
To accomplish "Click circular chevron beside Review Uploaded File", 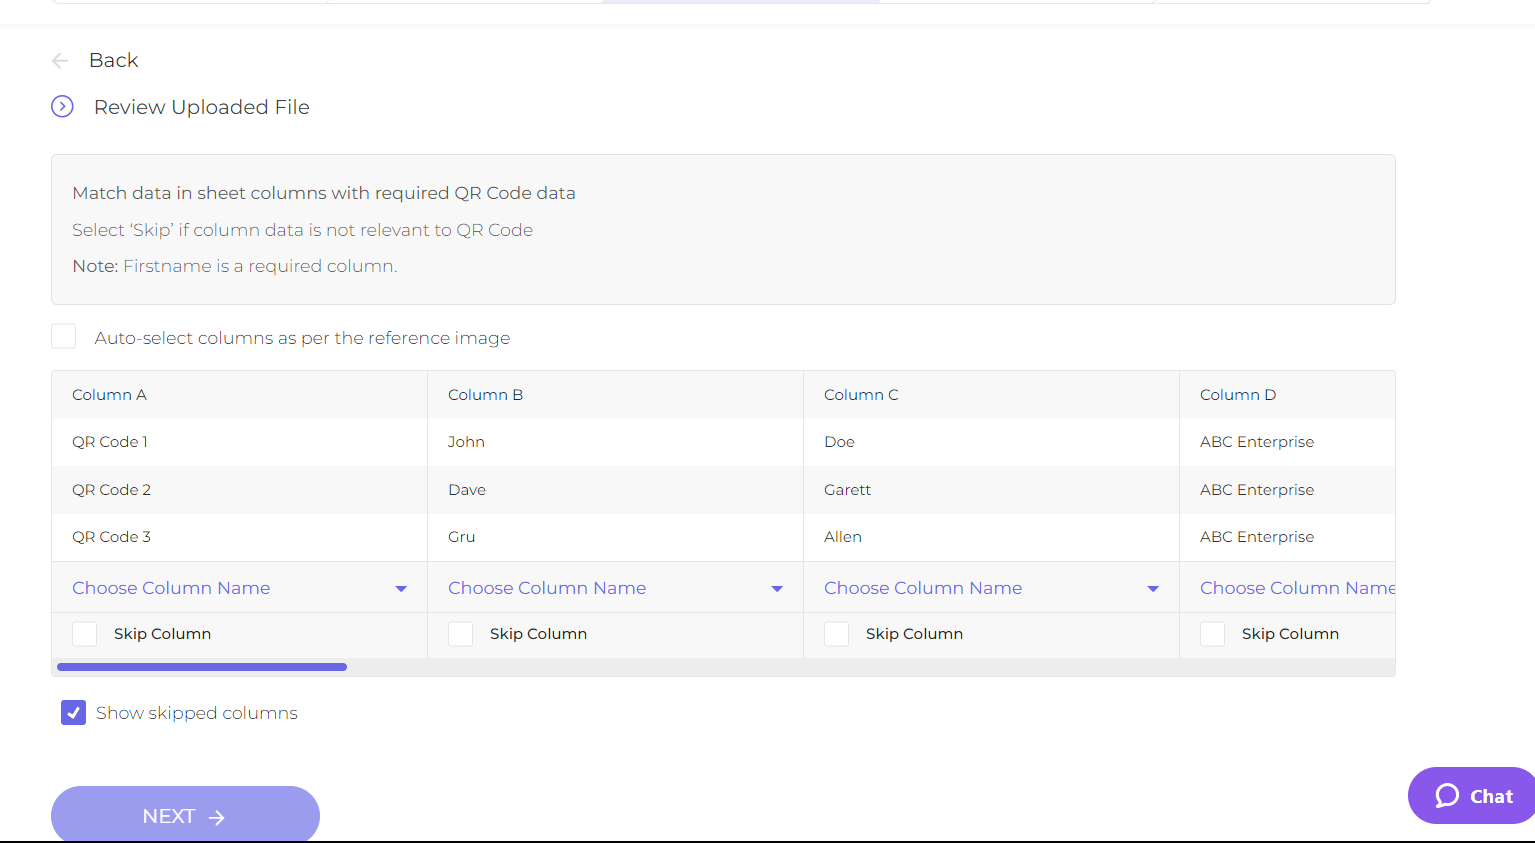I will click(62, 106).
